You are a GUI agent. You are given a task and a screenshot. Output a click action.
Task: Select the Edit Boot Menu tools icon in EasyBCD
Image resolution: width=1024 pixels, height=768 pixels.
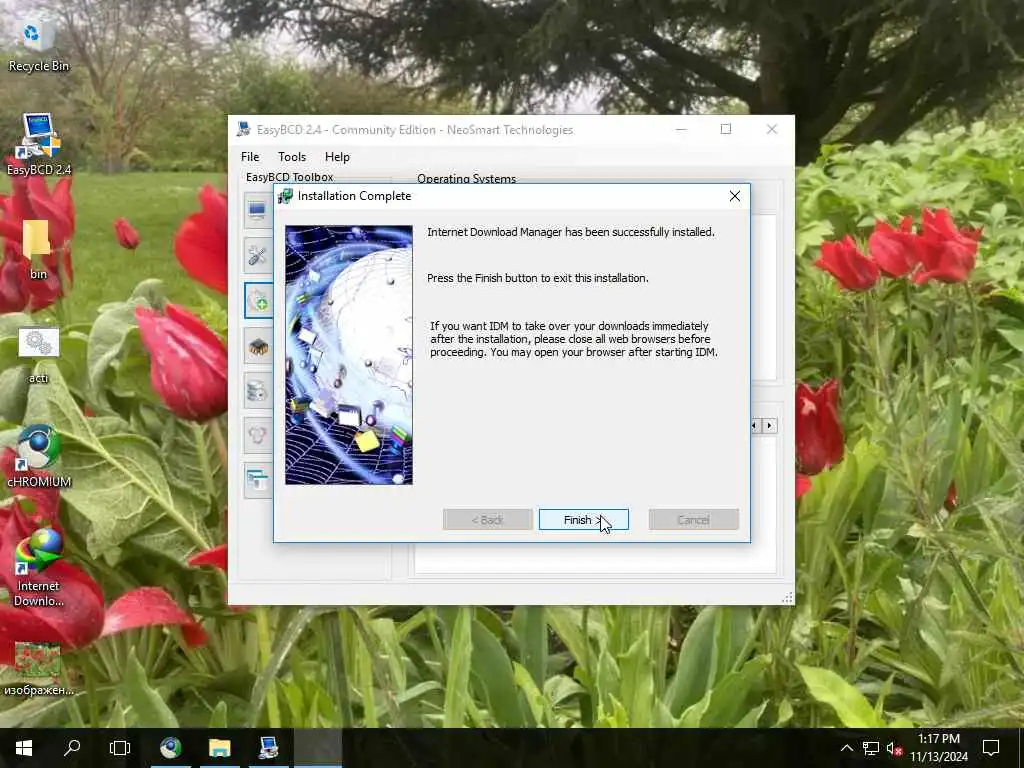click(x=257, y=255)
